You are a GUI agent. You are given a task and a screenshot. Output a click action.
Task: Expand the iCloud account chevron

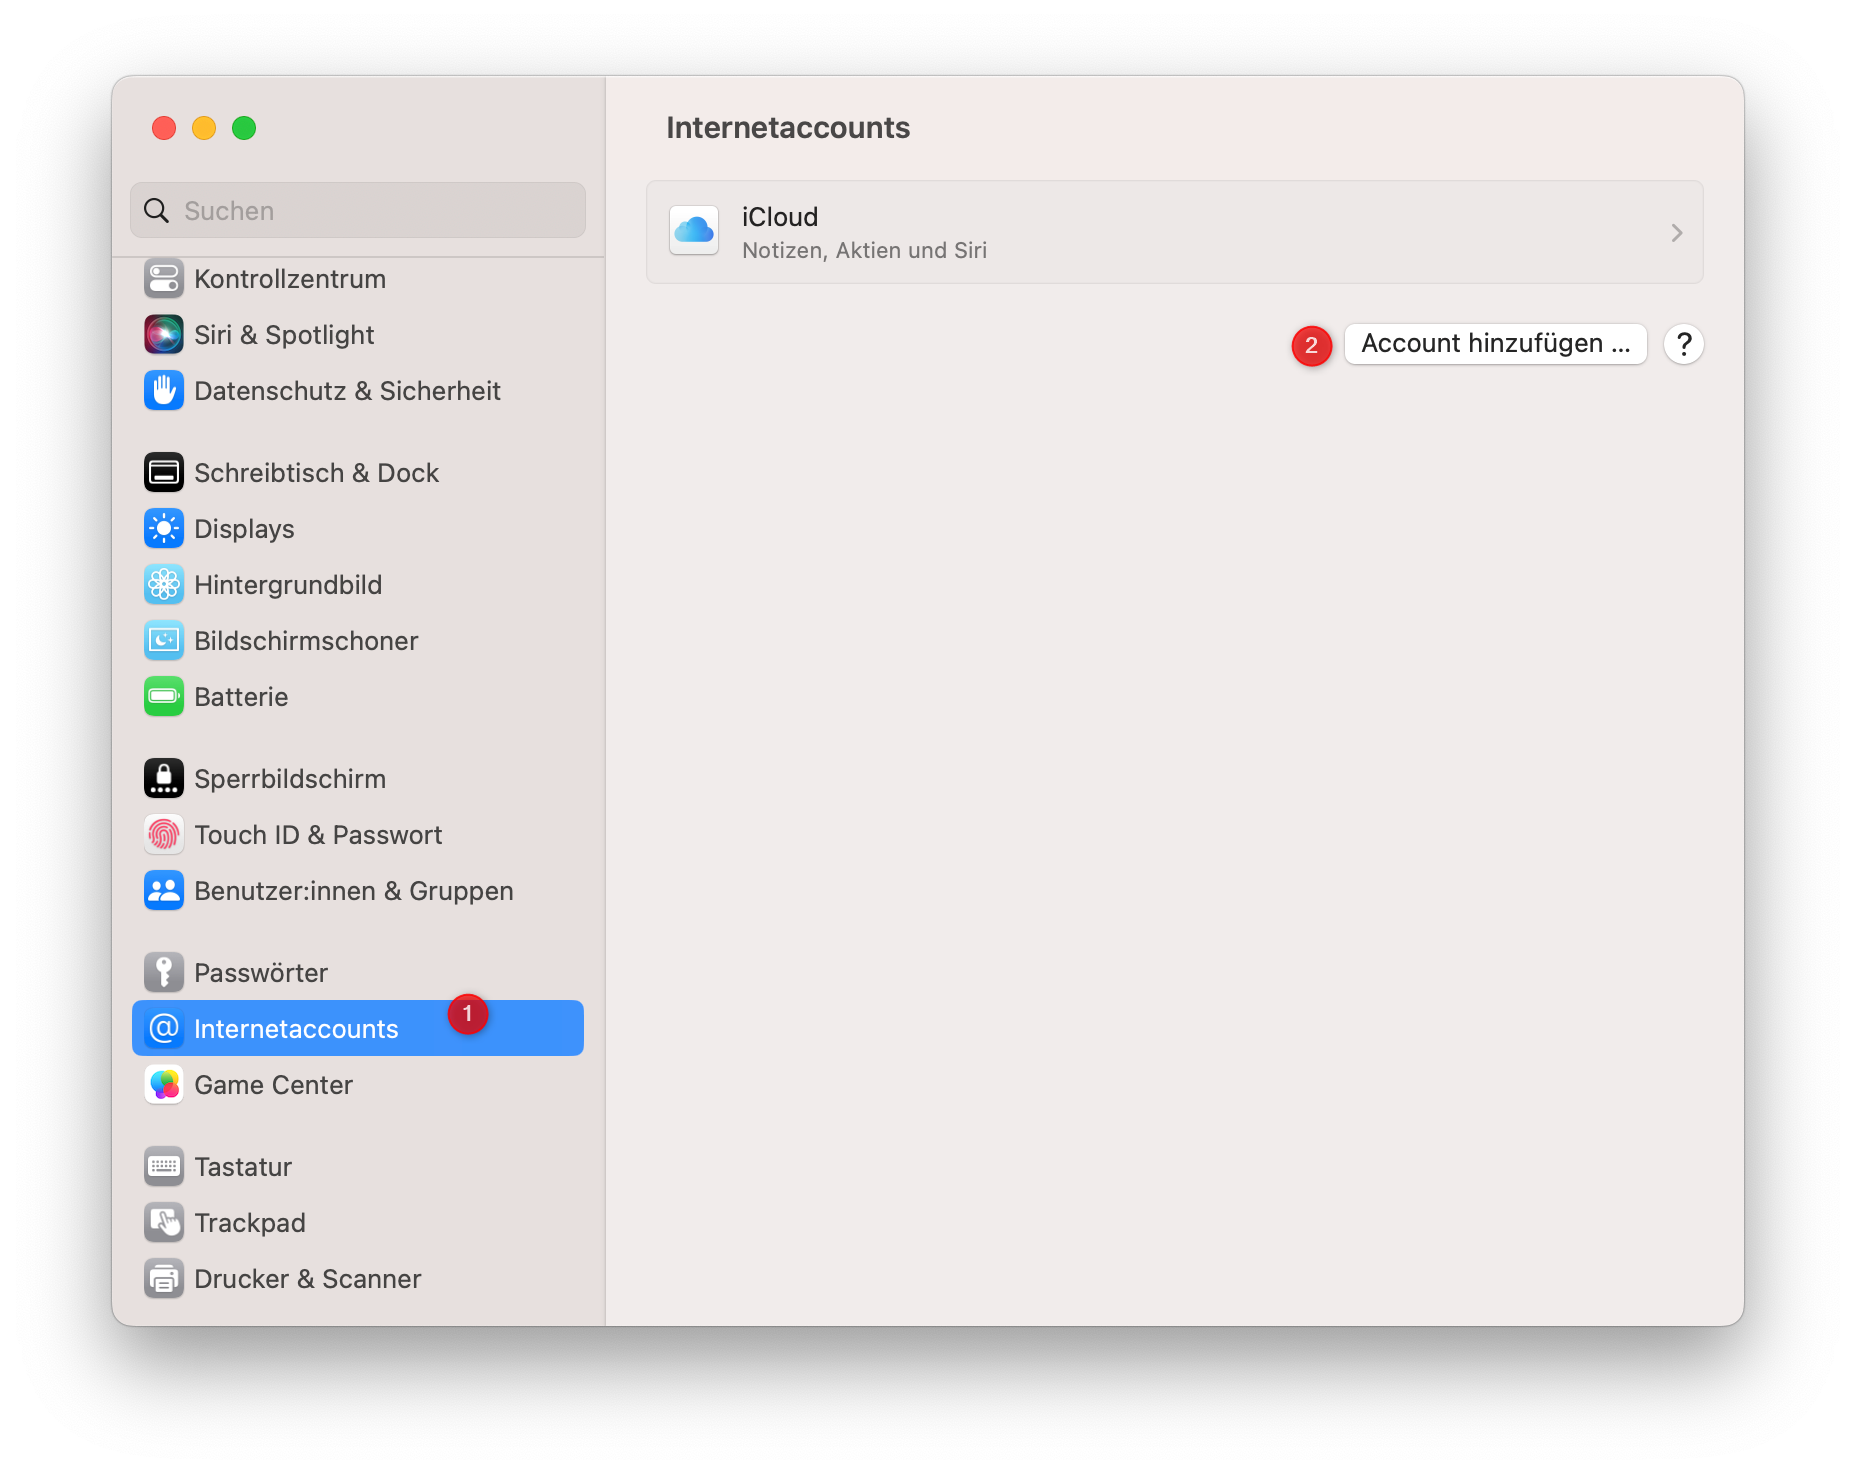(1677, 233)
